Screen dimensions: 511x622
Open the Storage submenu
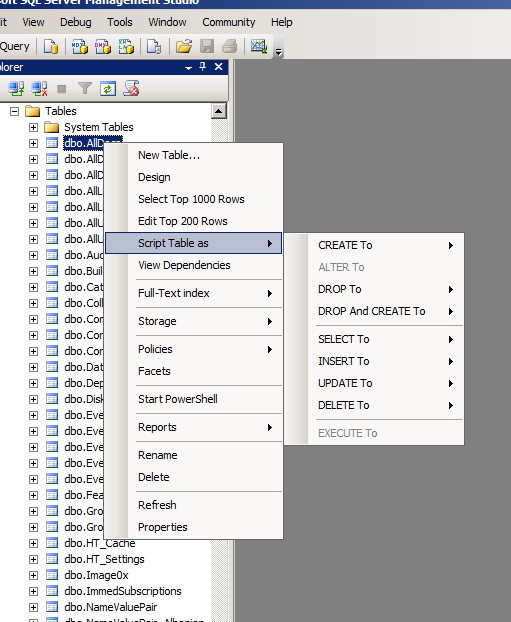pos(194,321)
